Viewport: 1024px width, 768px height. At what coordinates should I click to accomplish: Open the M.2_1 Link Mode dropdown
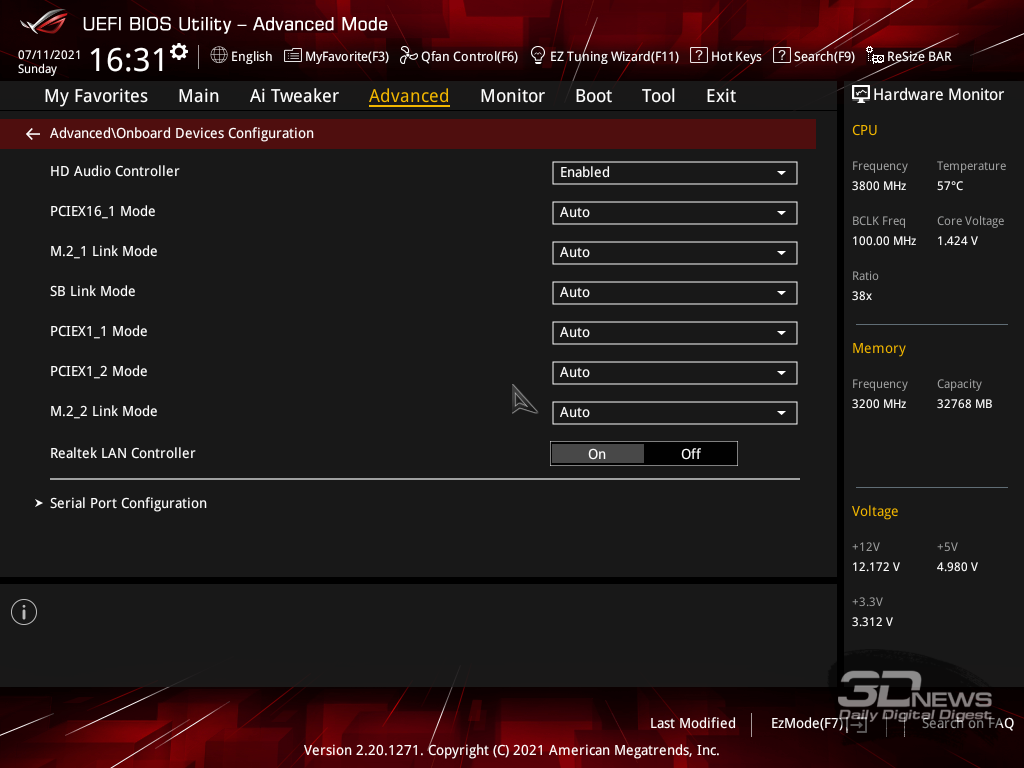pyautogui.click(x=675, y=253)
